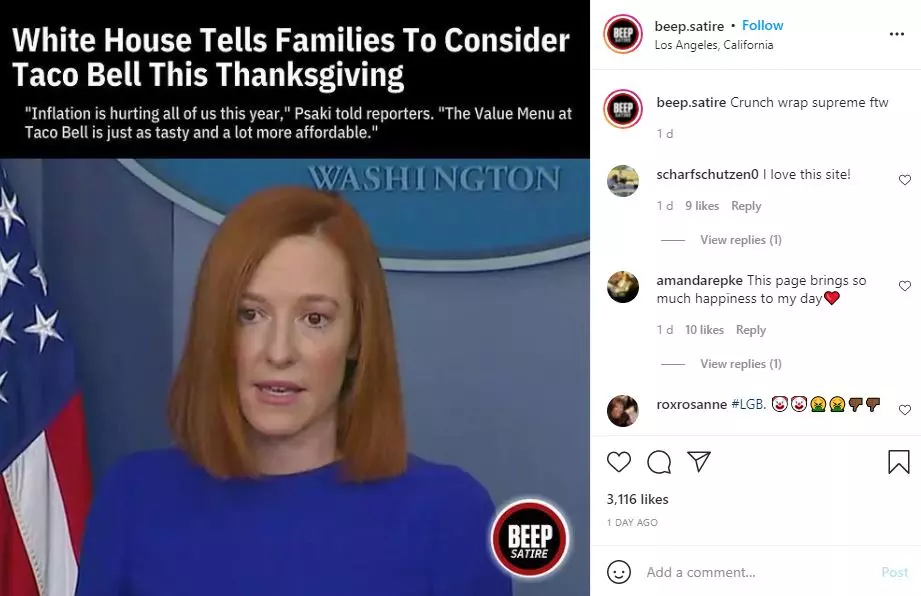Expand replies under scharfschutzen0's comment
921x596 pixels.
pyautogui.click(x=741, y=240)
